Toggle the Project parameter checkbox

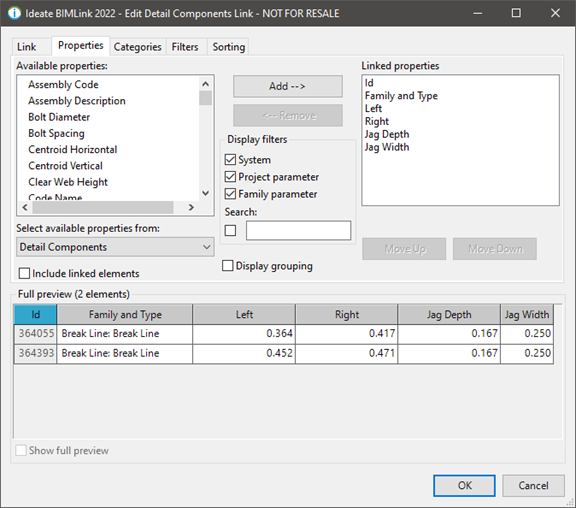(x=230, y=177)
